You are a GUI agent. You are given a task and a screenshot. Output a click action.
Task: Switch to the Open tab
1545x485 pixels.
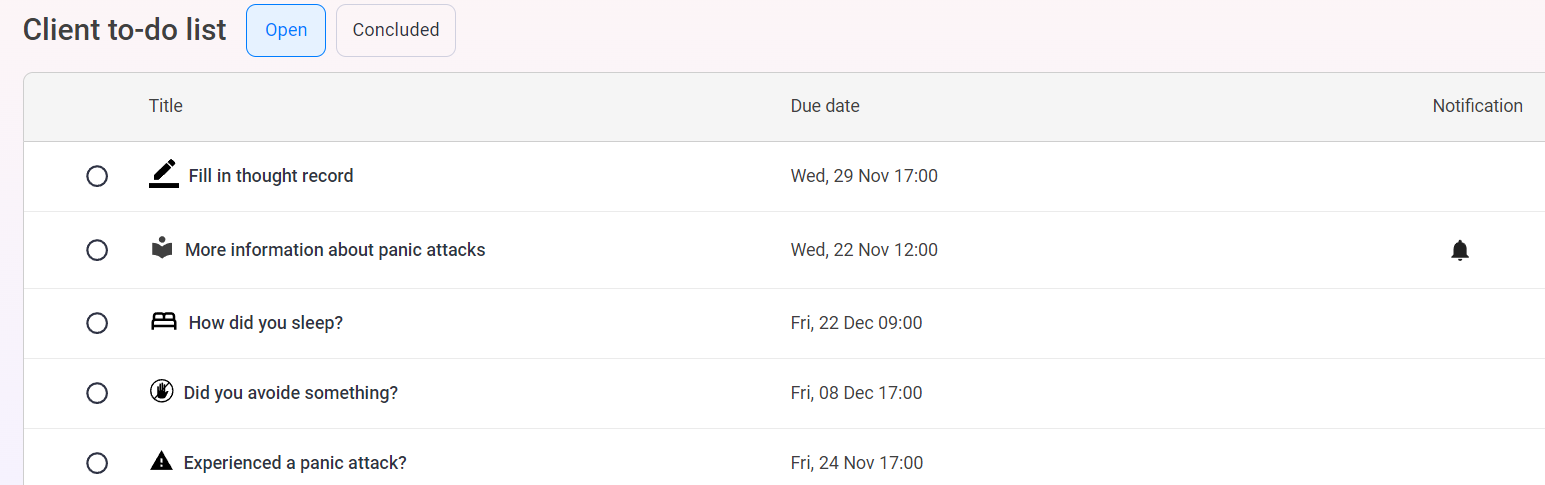286,30
